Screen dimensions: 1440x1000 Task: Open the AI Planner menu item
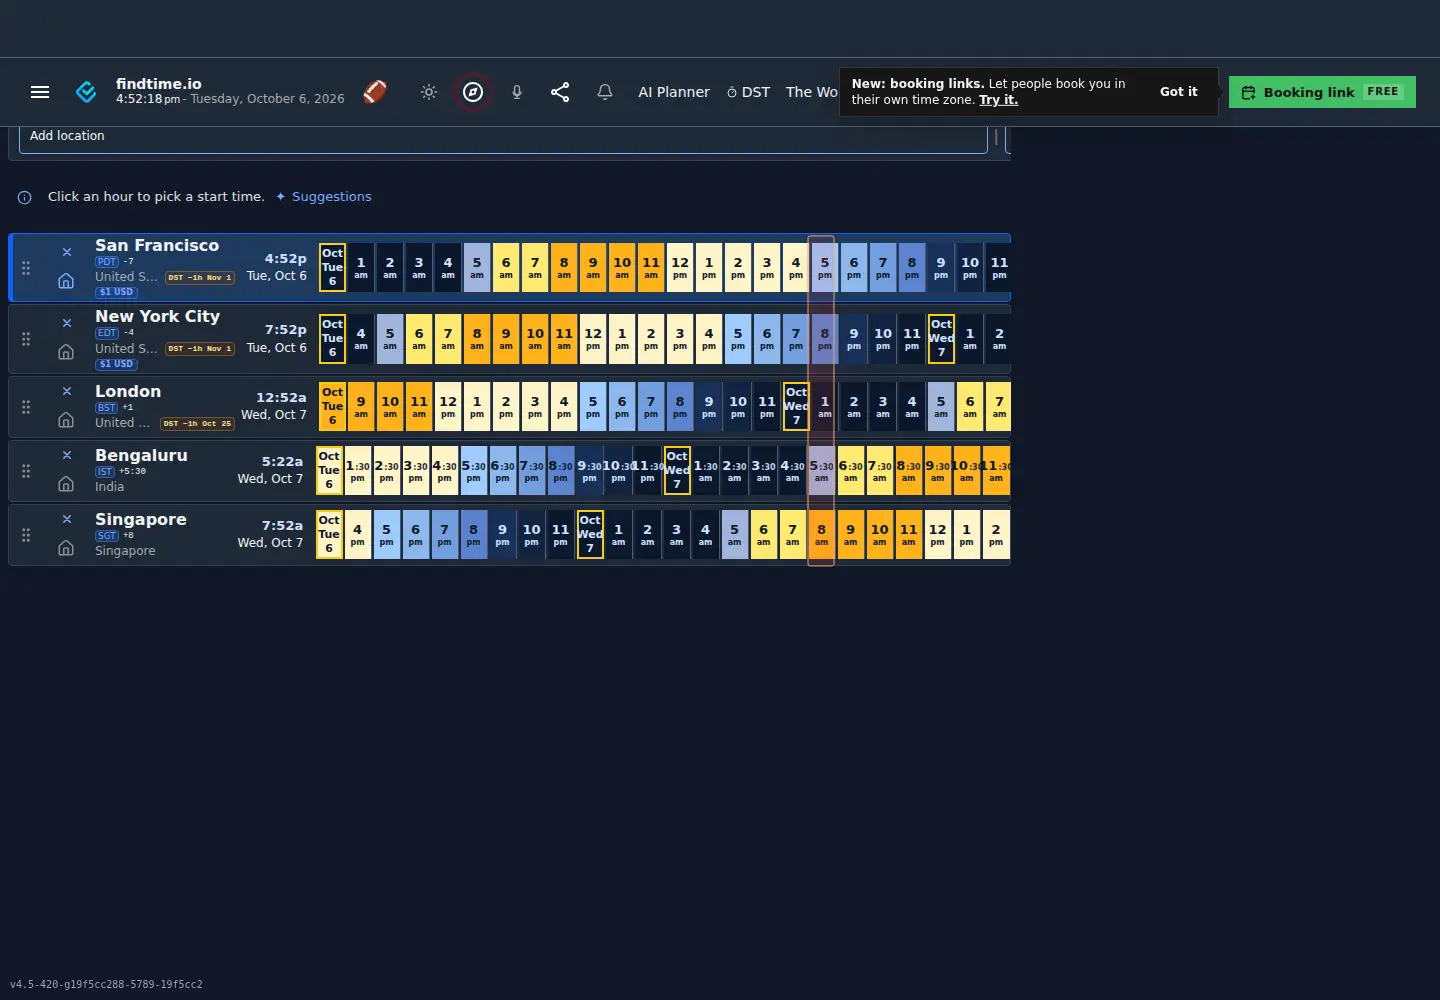674,92
